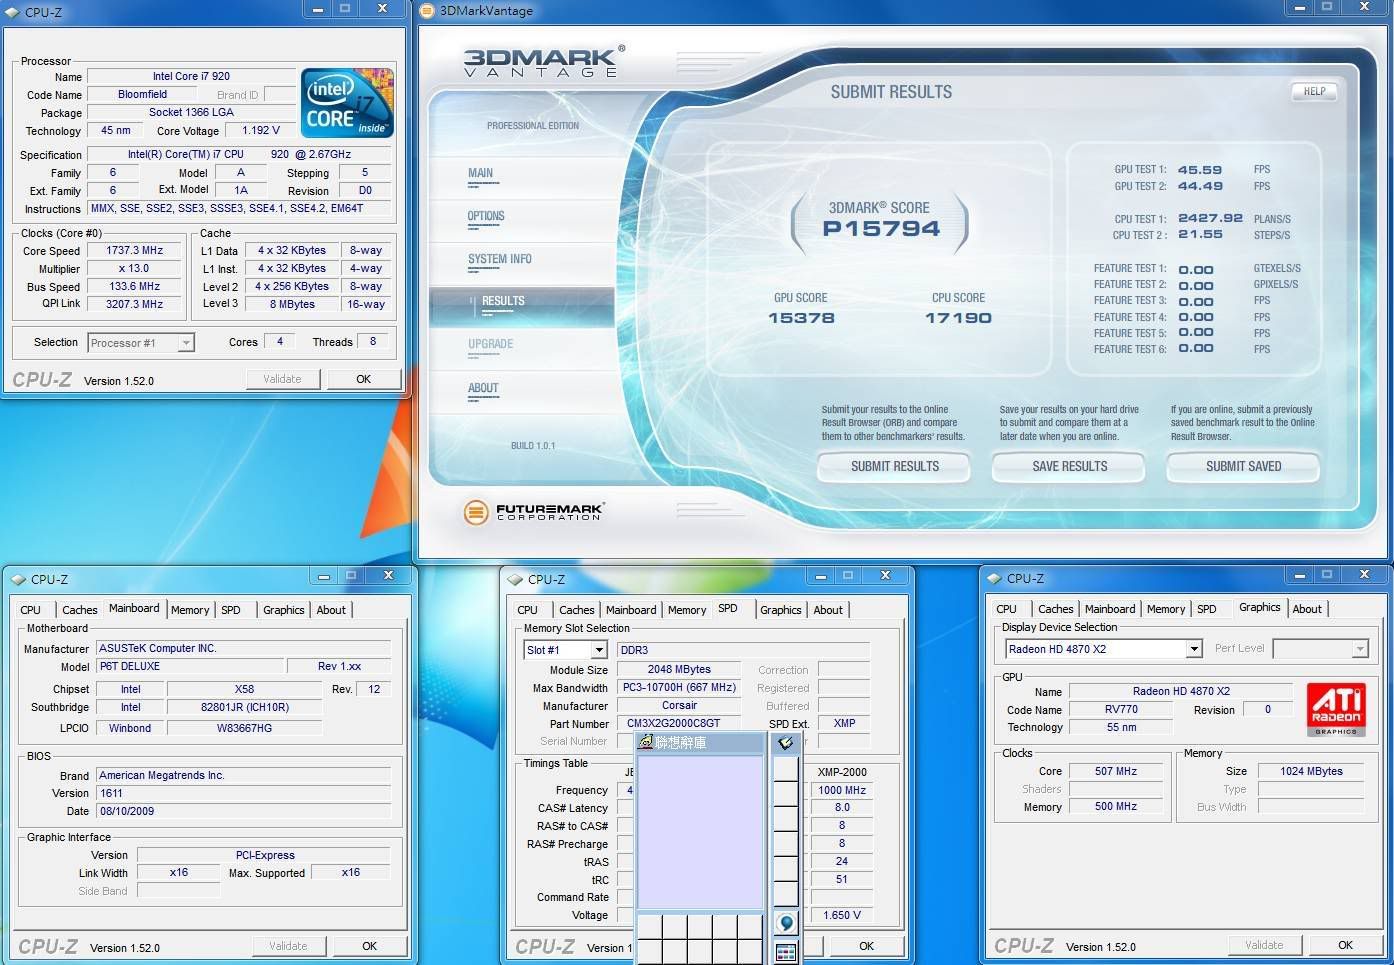1394x965 pixels.
Task: Click the Futuremark Corporation logo
Action: (x=534, y=512)
